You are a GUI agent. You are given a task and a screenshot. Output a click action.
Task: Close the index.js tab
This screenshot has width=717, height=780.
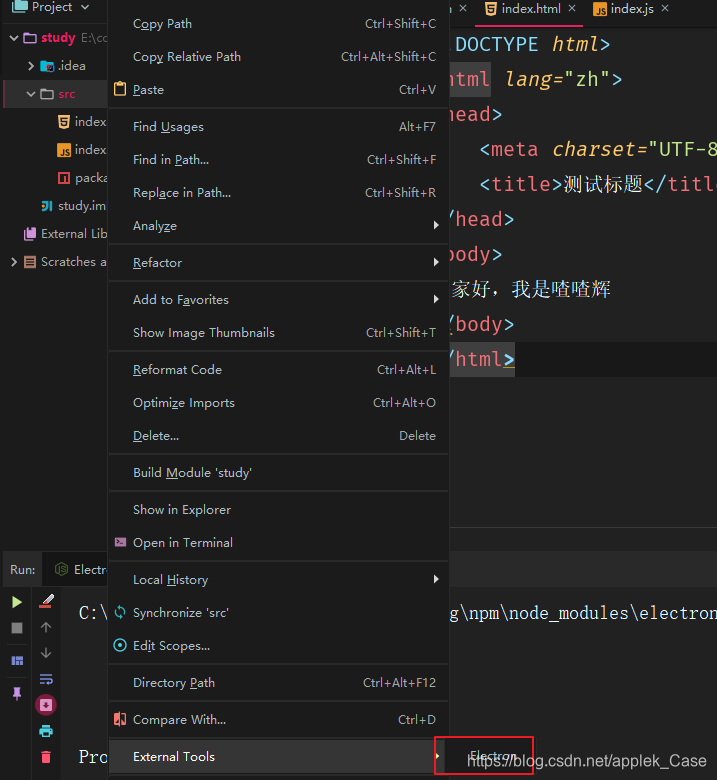pos(665,8)
